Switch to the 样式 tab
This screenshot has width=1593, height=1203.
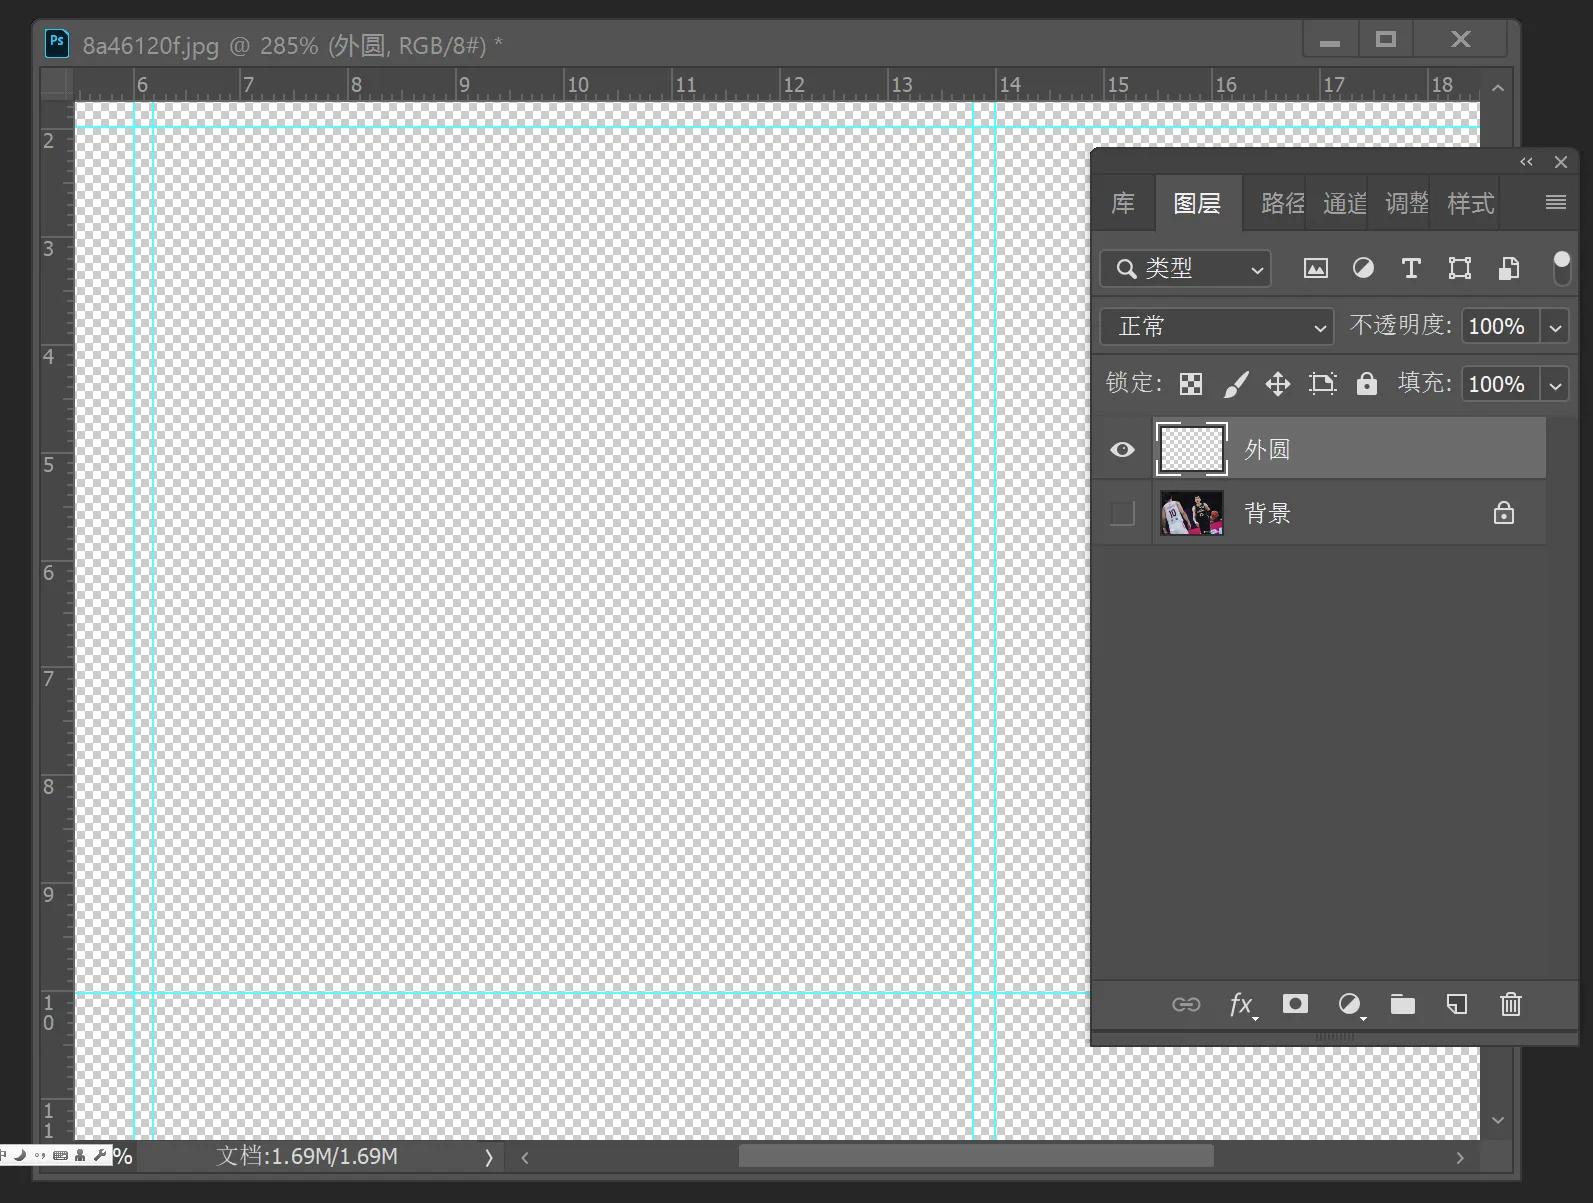pyautogui.click(x=1470, y=203)
